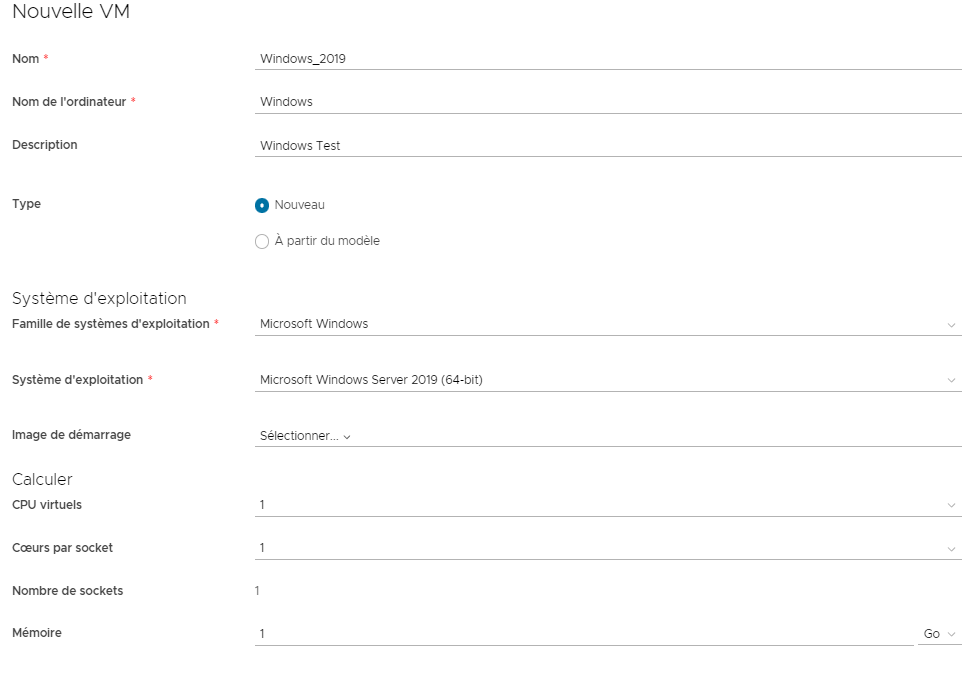The width and height of the screenshot is (977, 673).
Task: Select the Nouveau radio button
Action: point(262,205)
